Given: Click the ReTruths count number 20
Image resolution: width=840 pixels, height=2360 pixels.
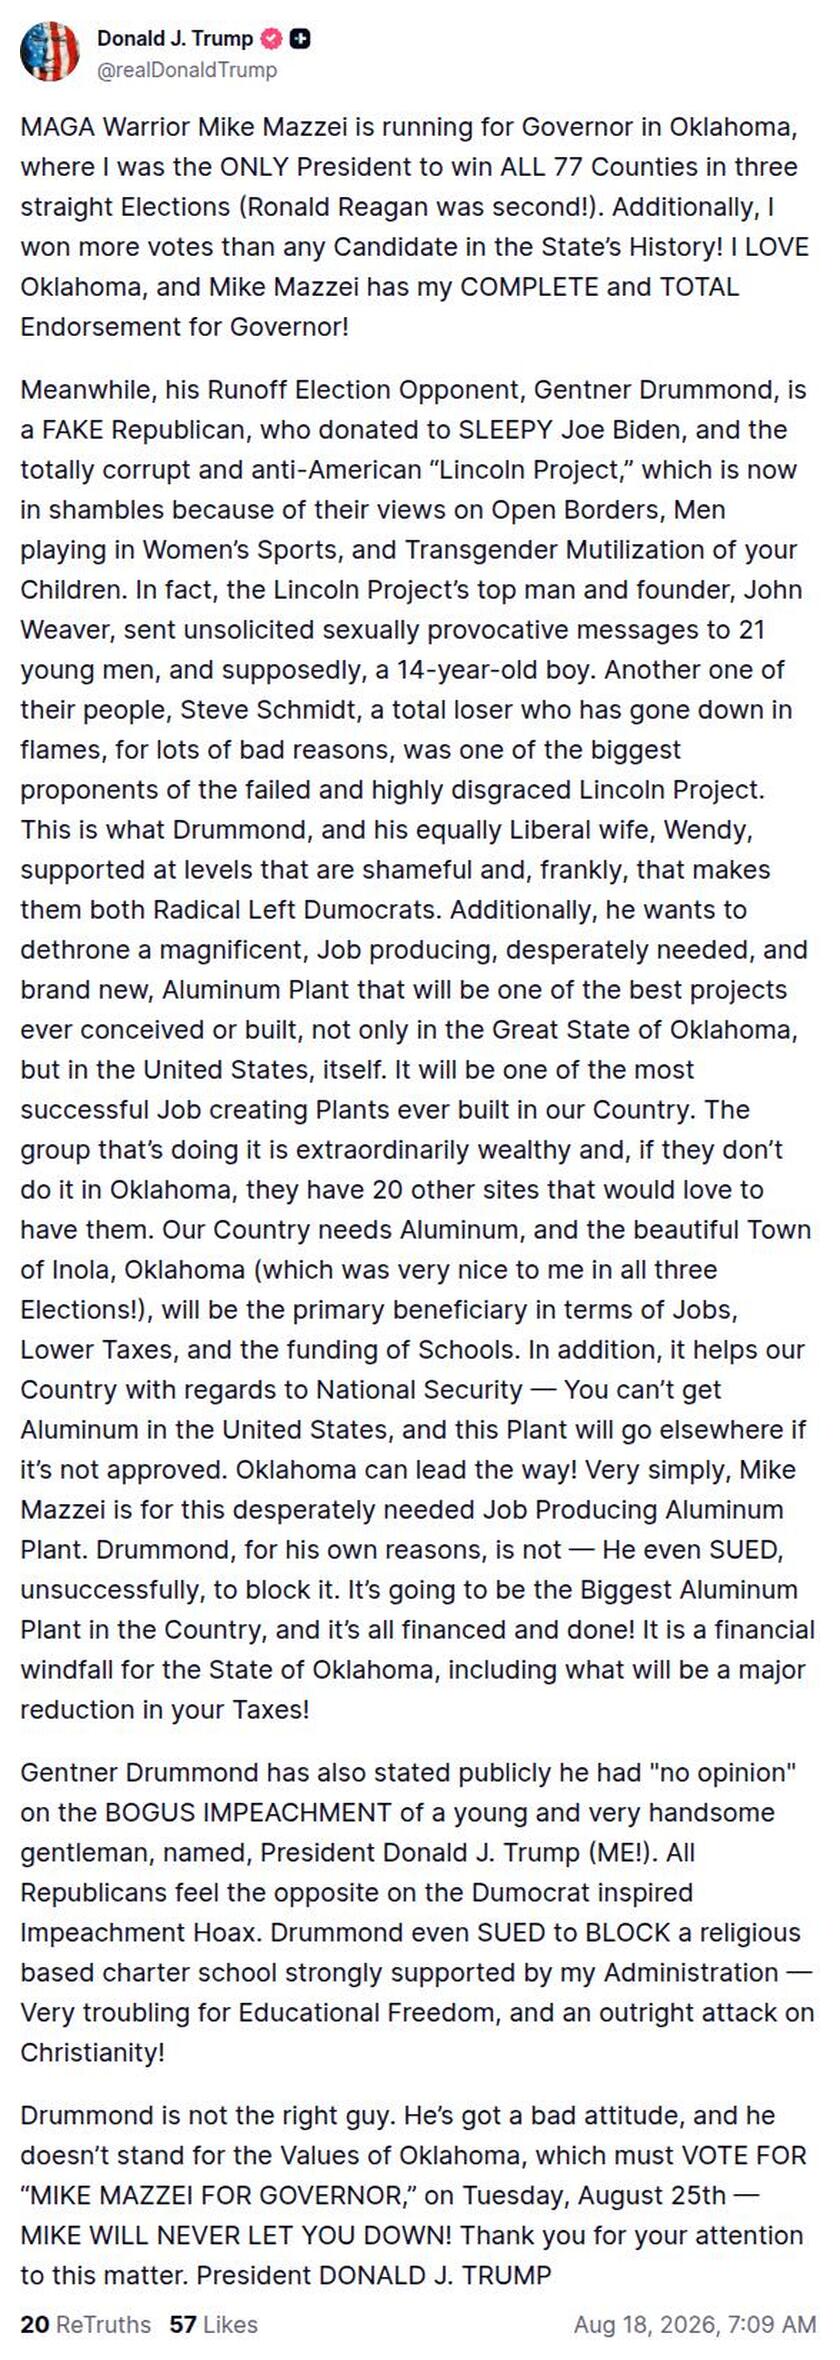Looking at the screenshot, I should (x=34, y=2324).
